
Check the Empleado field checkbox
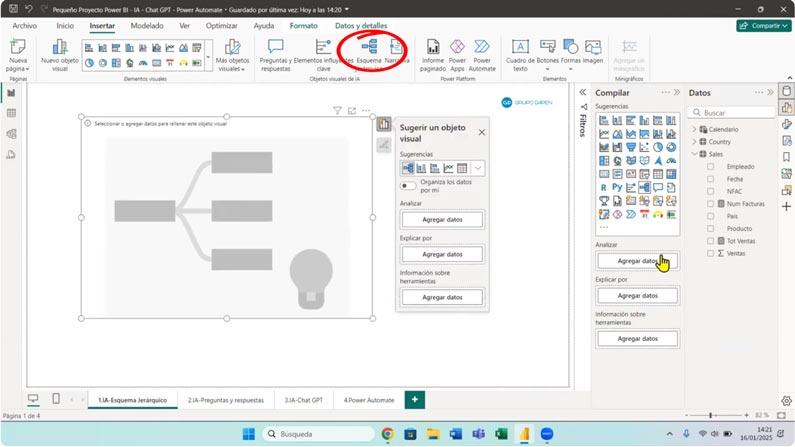(711, 166)
